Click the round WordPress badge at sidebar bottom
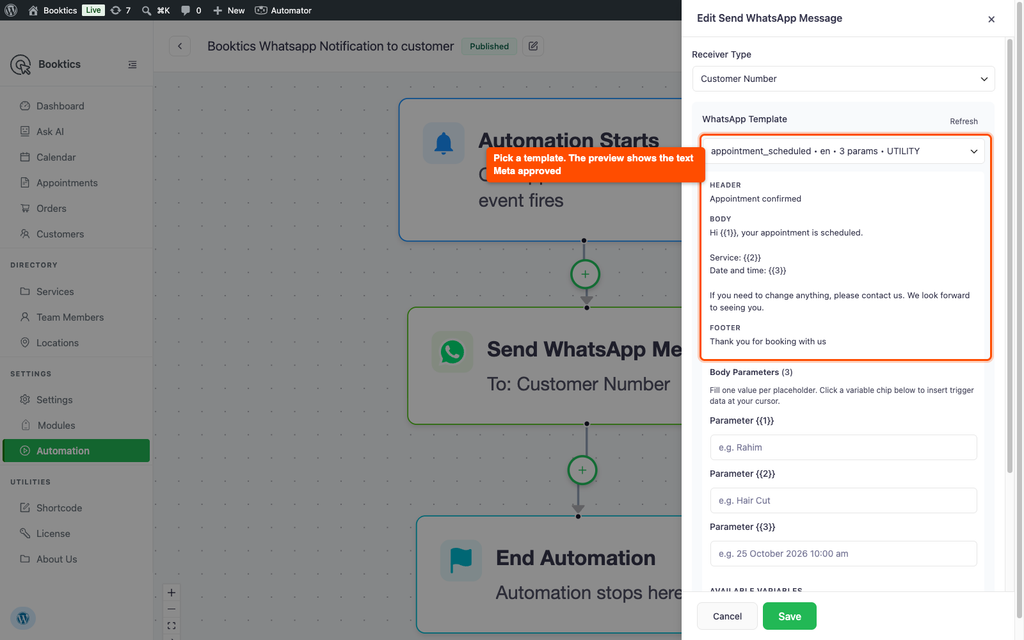 point(23,618)
